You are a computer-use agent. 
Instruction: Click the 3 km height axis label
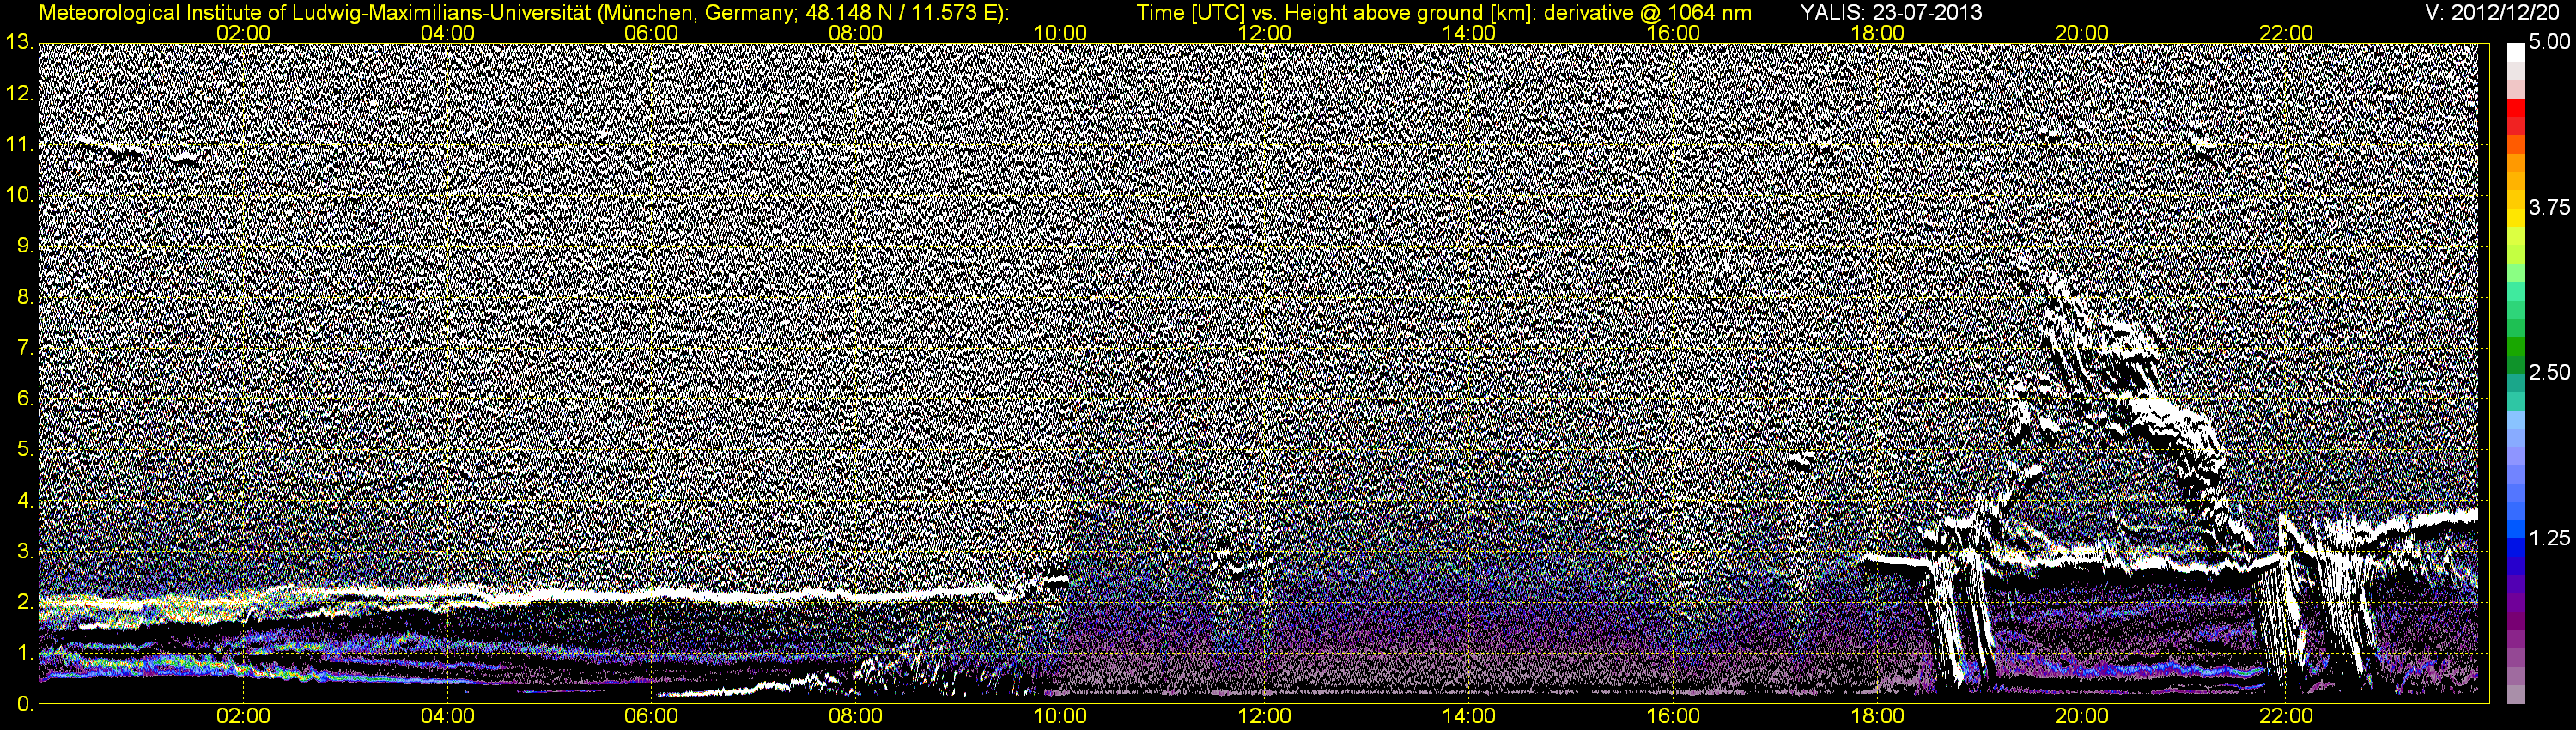pos(25,551)
